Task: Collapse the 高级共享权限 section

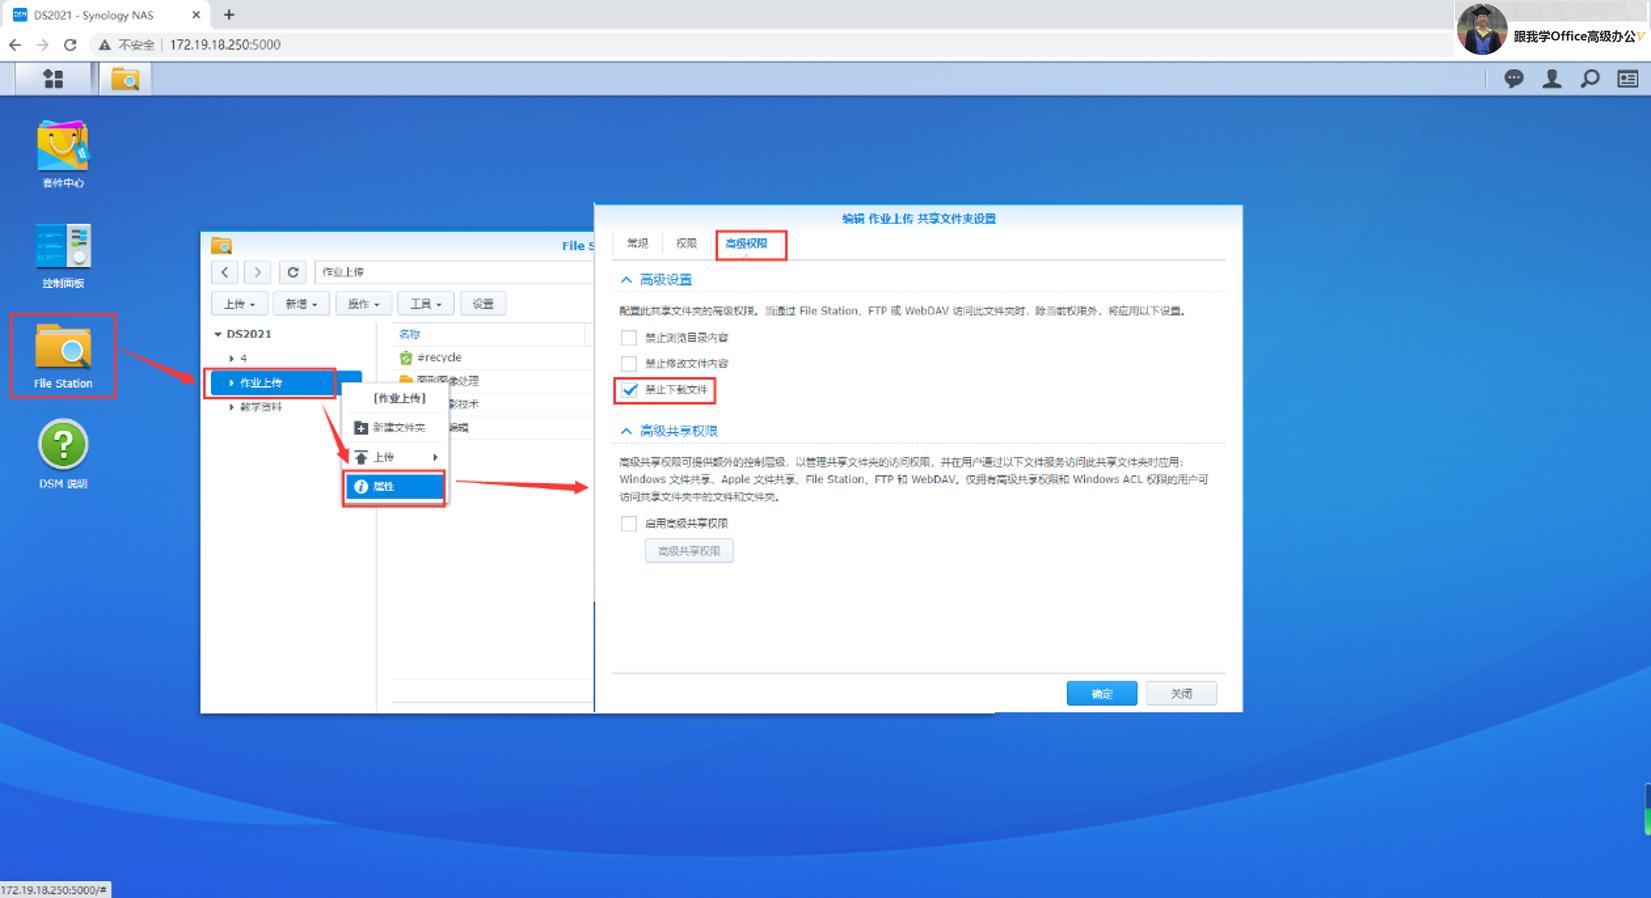Action: coord(626,431)
